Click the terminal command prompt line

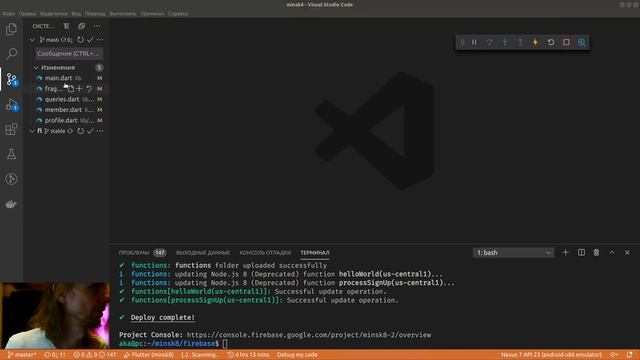click(x=173, y=344)
